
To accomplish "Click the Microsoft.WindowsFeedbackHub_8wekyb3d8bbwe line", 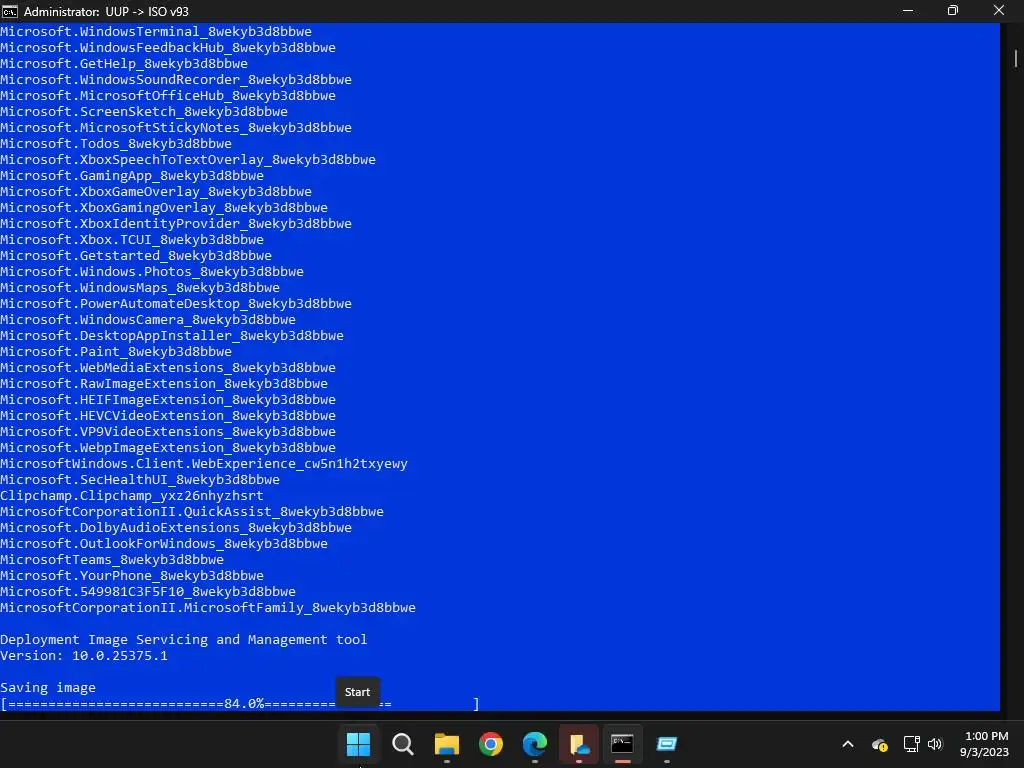I will click(168, 48).
